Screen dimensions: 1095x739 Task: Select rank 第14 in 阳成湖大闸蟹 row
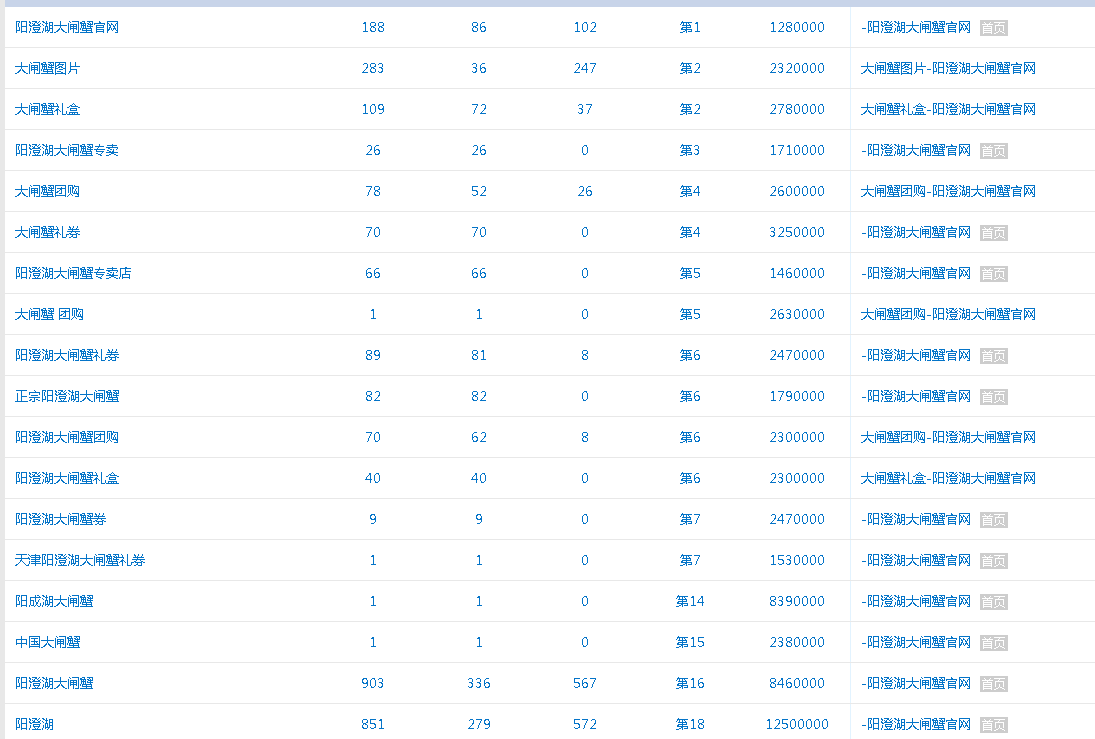coord(690,601)
